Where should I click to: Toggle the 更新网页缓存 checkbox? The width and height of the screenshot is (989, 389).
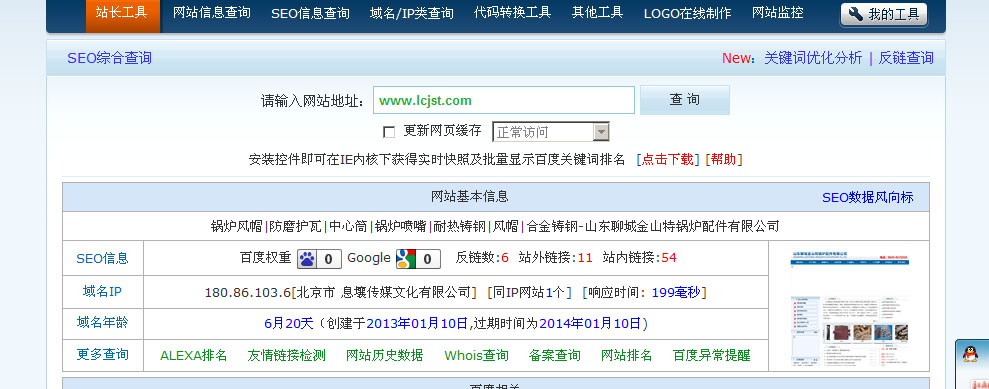389,132
